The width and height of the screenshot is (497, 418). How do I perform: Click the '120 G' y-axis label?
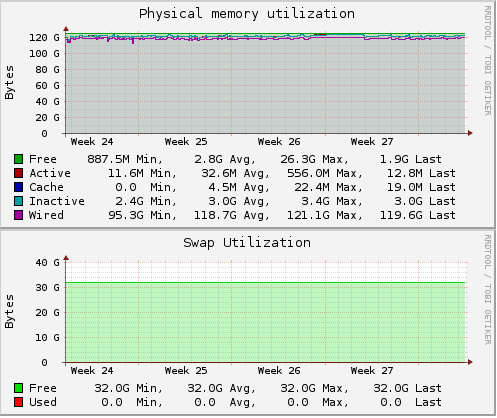click(x=44, y=38)
